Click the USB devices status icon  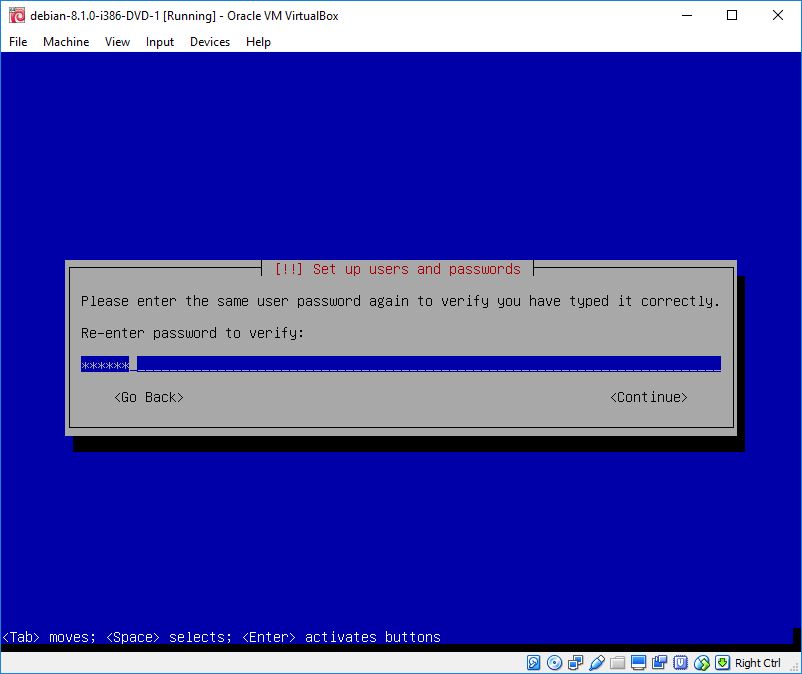pos(596,663)
